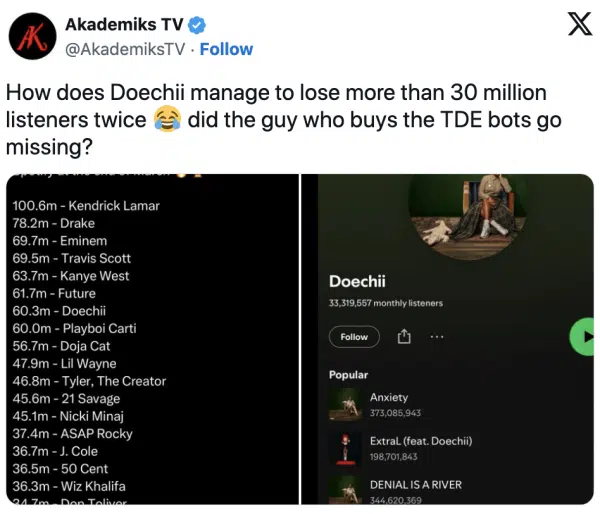Viewport: 600px width, 514px height.
Task: Follow Akademiks TV on X
Action: (x=230, y=49)
